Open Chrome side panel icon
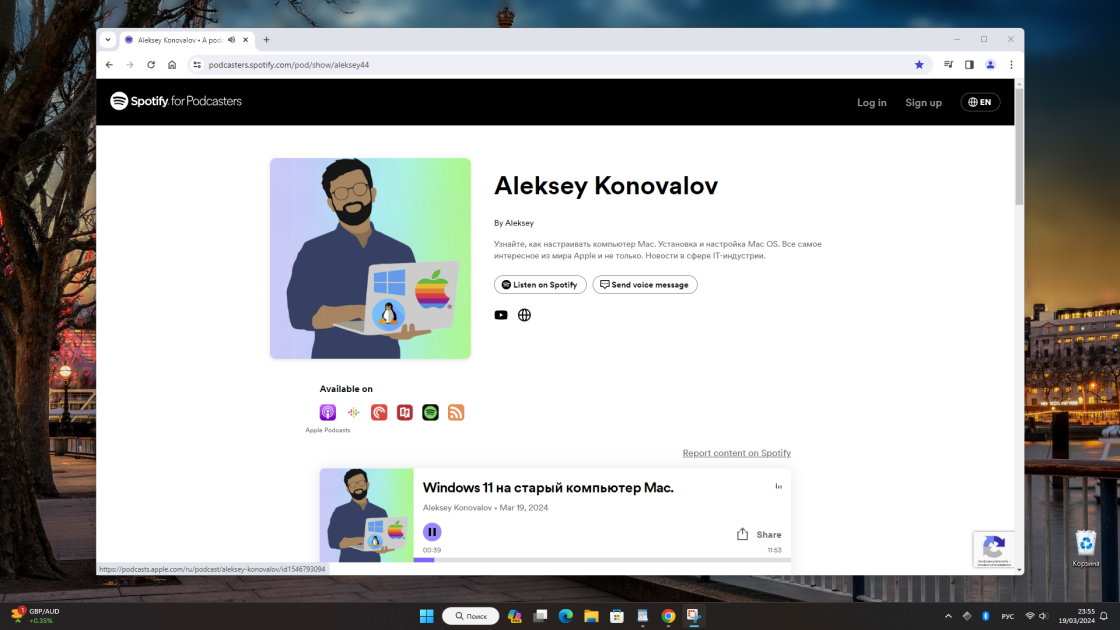Image resolution: width=1120 pixels, height=630 pixels. (969, 65)
